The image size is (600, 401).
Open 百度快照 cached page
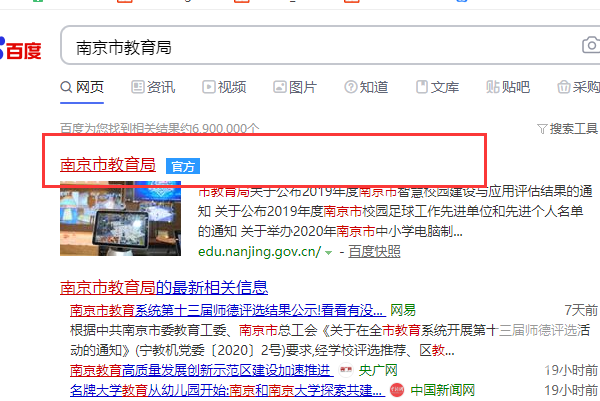point(374,252)
